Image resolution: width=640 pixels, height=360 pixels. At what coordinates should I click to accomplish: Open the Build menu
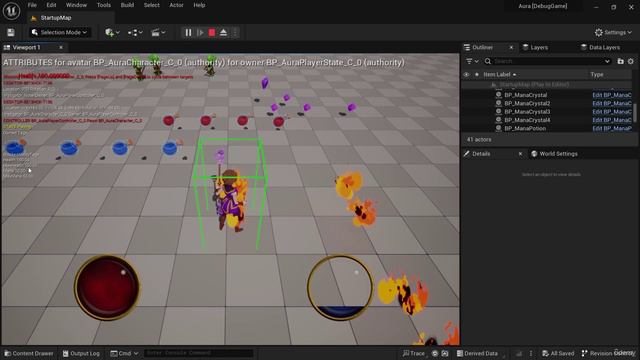(x=127, y=5)
